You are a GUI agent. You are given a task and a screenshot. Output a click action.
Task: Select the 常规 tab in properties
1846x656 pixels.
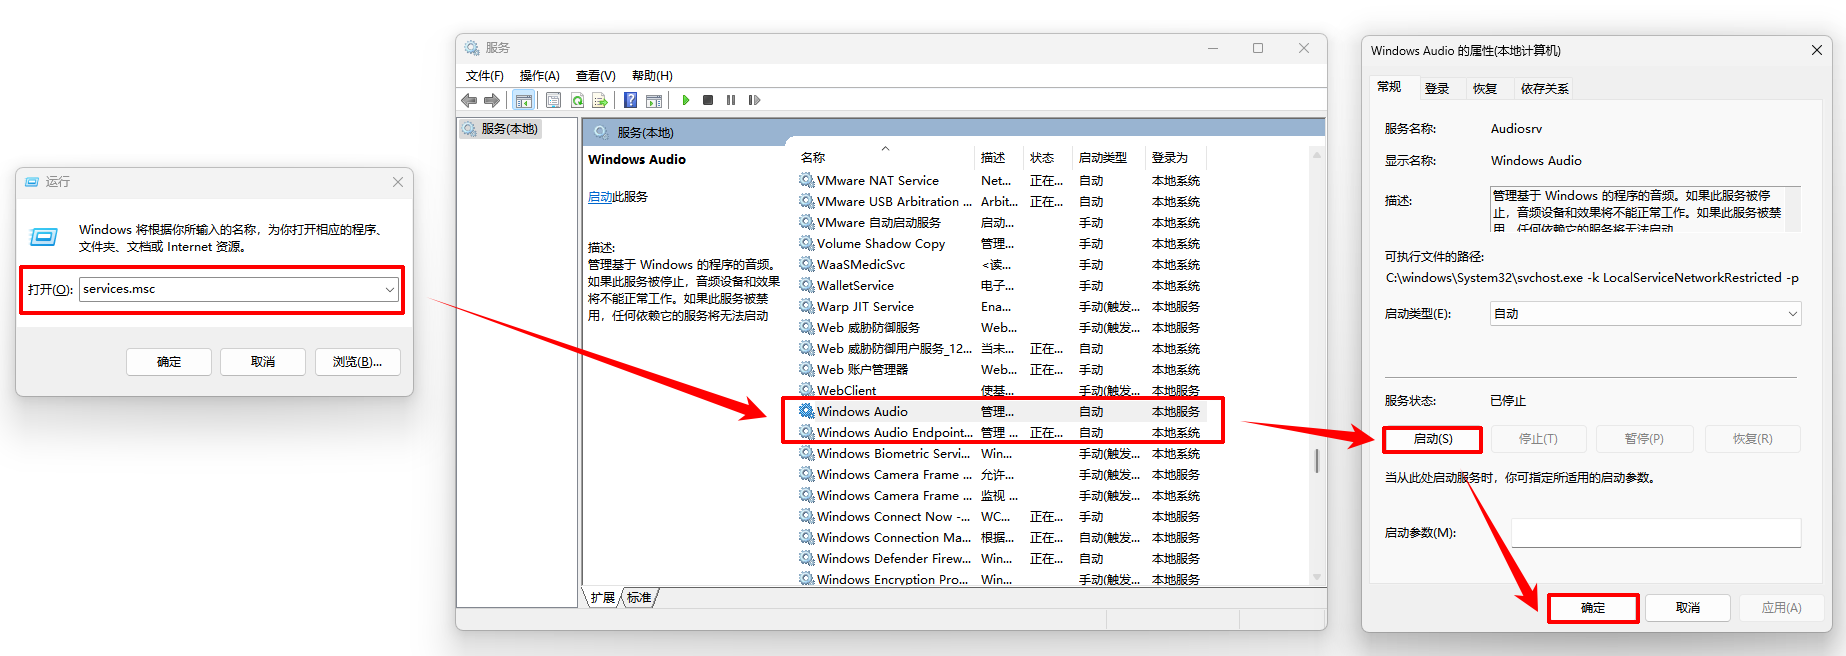1389,87
